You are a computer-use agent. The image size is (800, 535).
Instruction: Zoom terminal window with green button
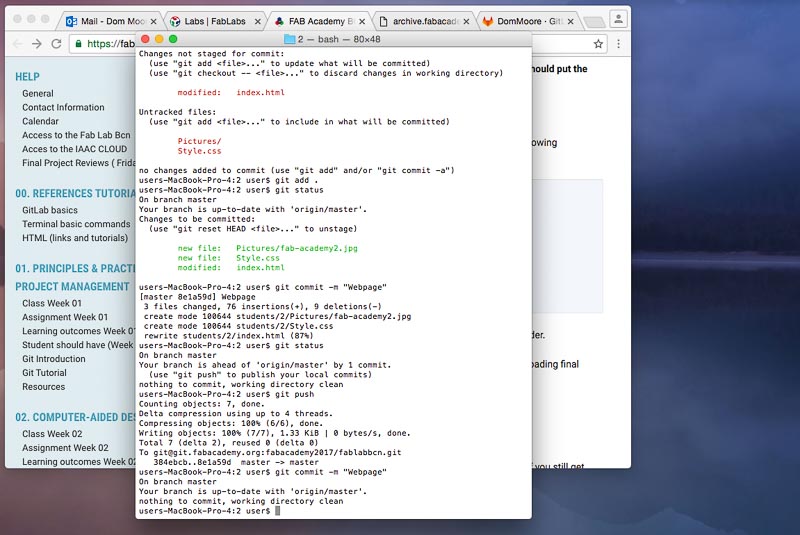173,39
